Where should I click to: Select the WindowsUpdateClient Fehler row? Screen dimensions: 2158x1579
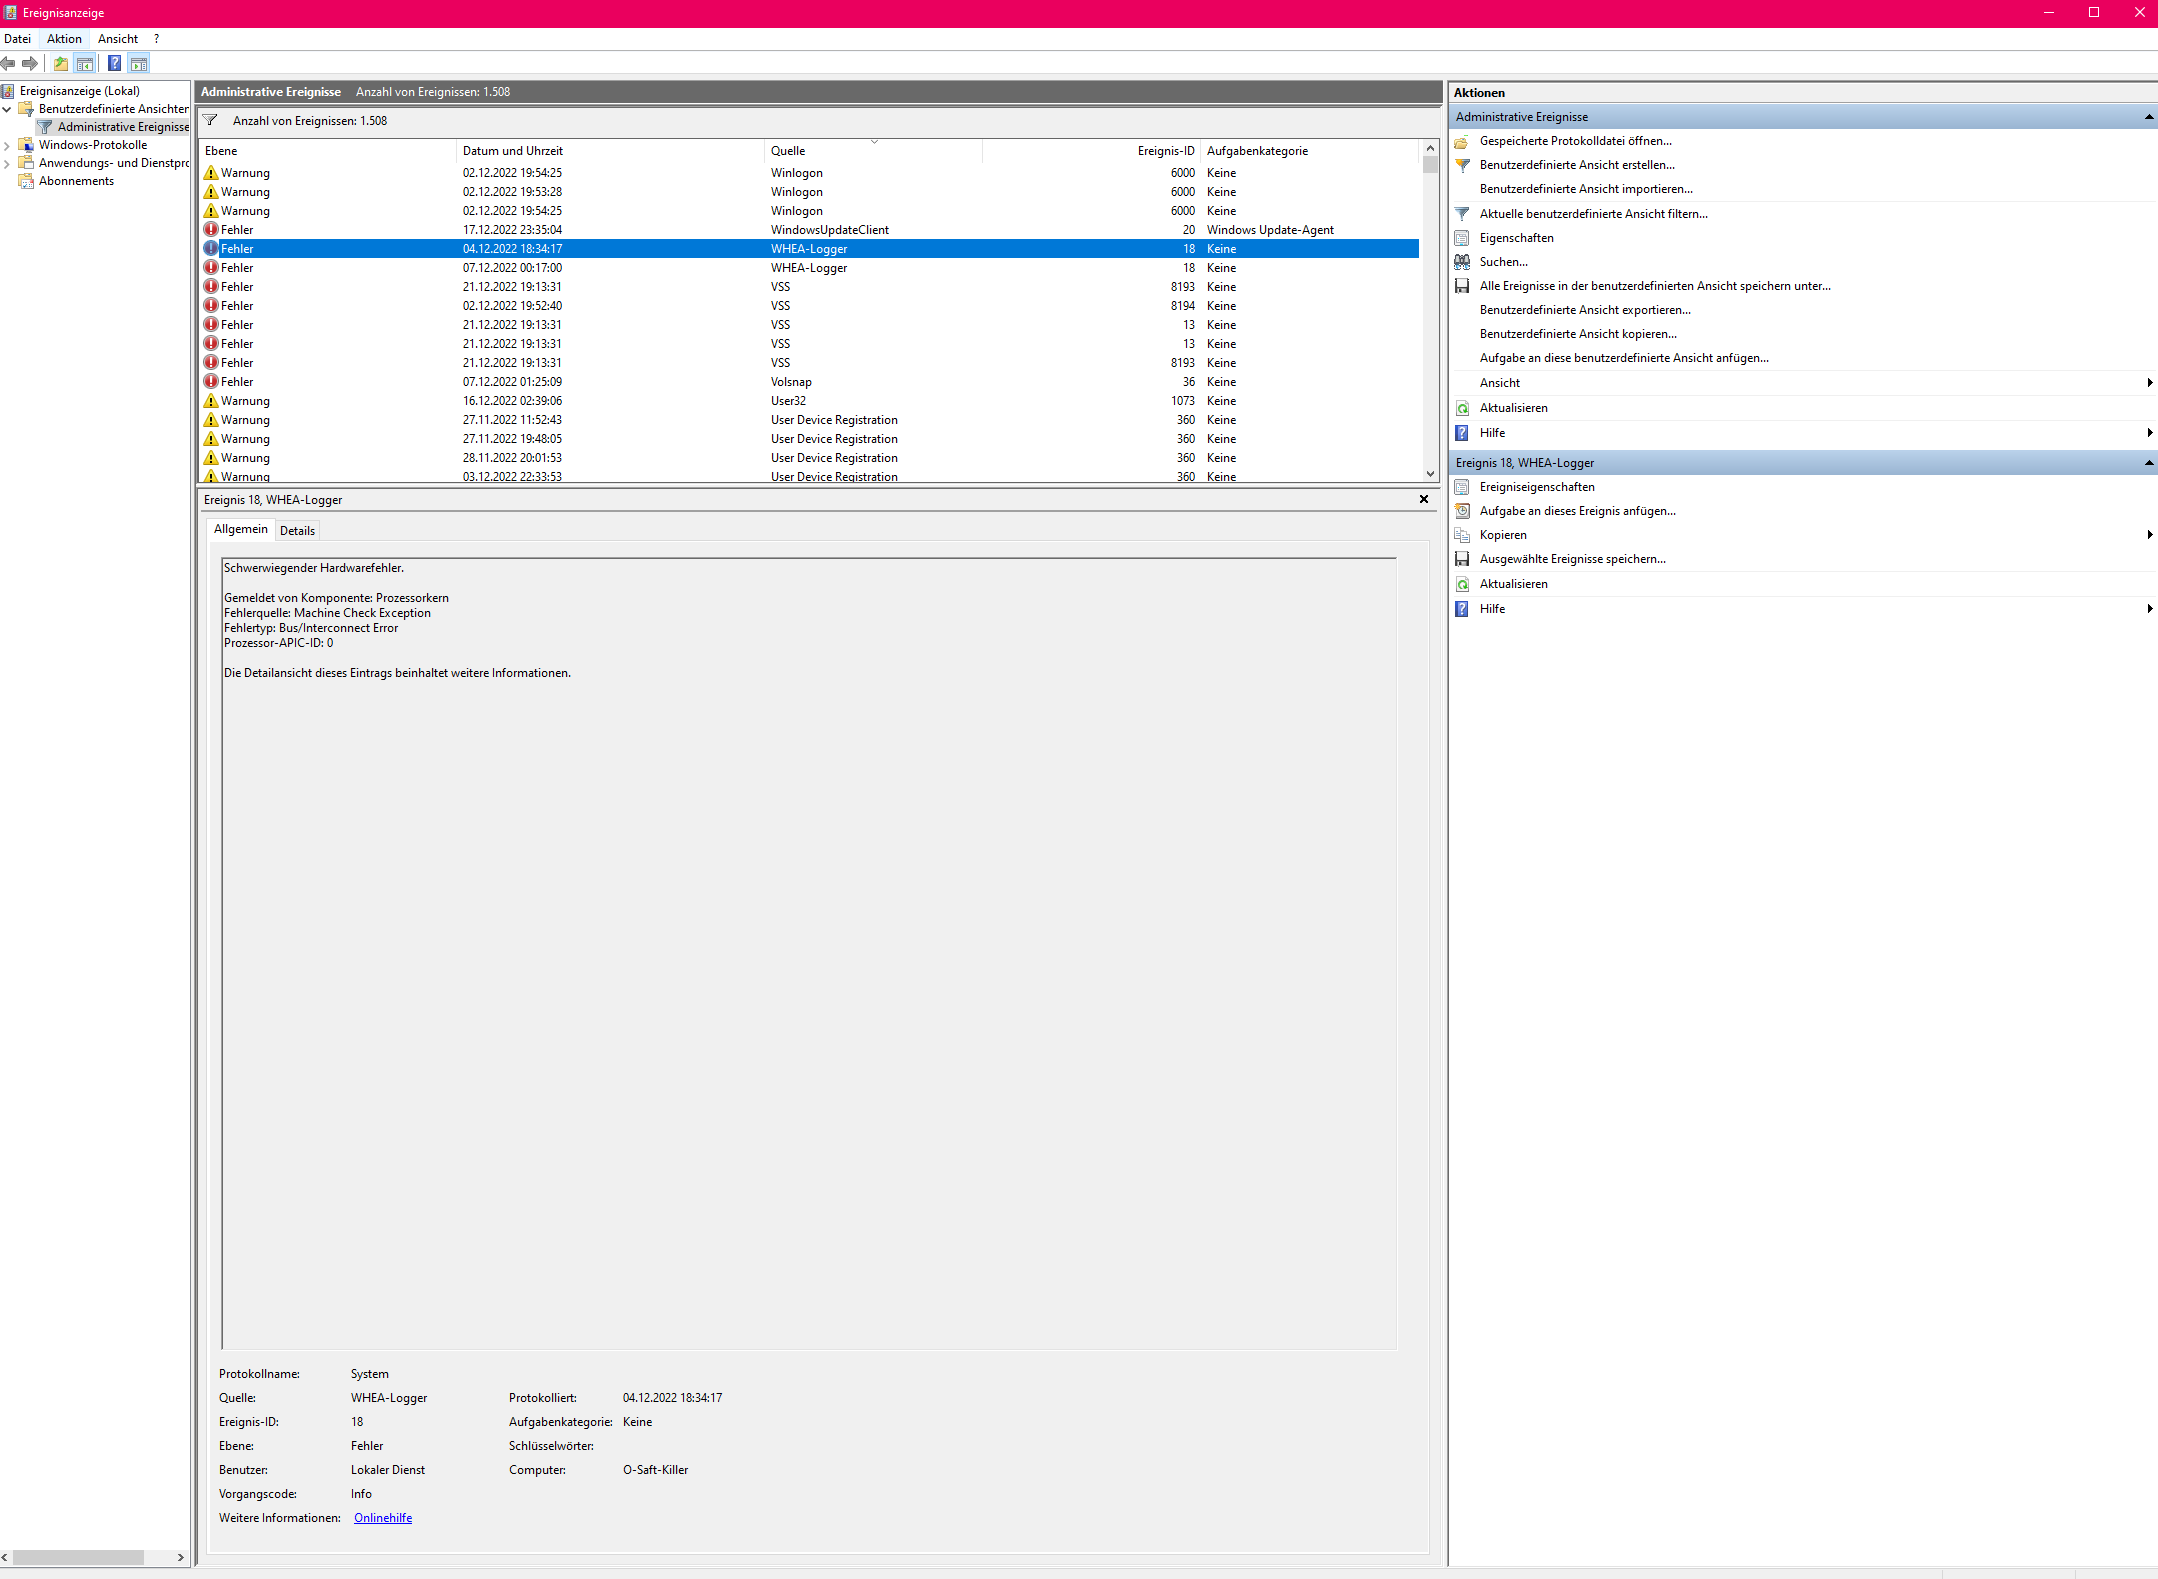click(x=809, y=230)
